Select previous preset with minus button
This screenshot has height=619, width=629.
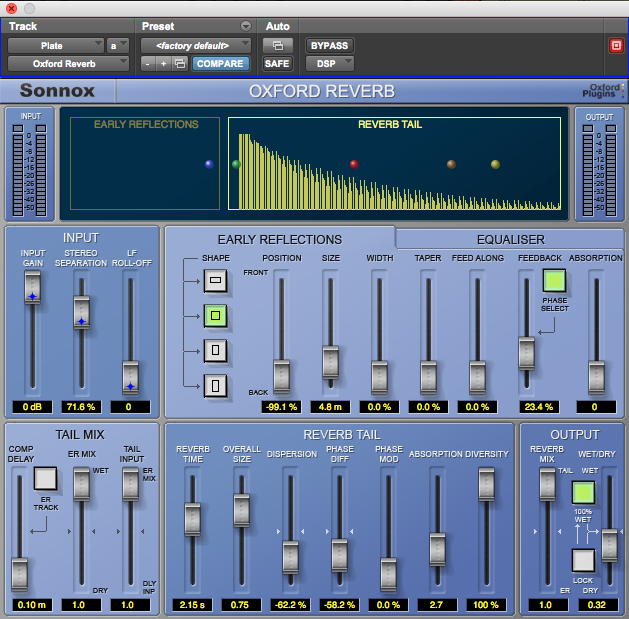click(x=148, y=64)
